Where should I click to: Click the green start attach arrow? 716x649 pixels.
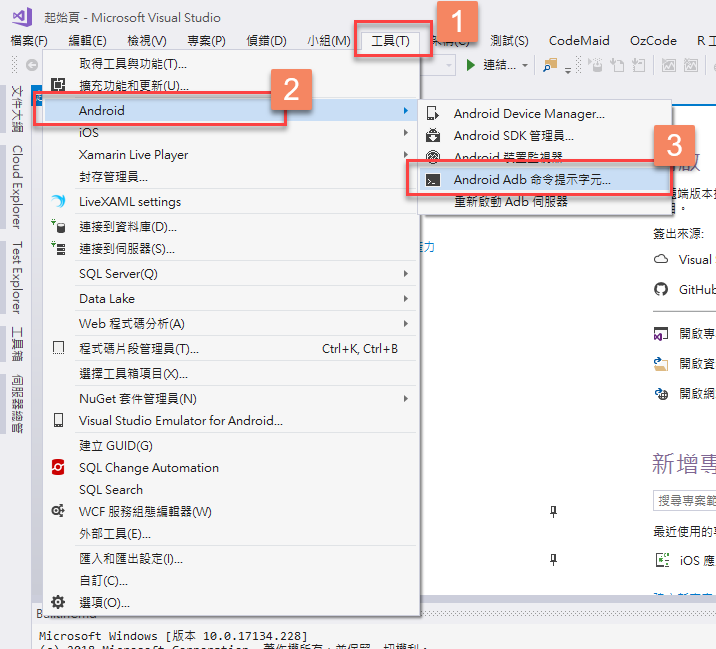tap(470, 65)
